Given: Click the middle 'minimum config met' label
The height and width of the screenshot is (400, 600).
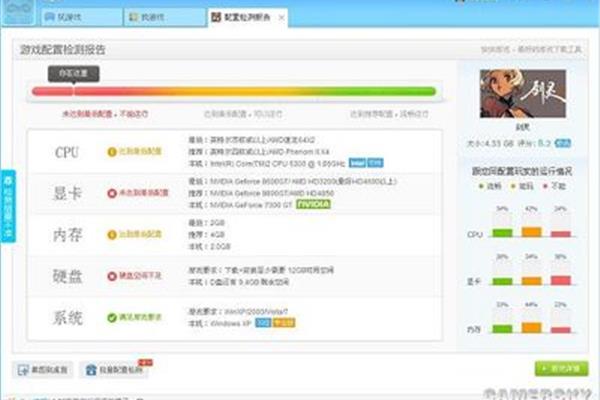Looking at the screenshot, I should click(x=243, y=114).
